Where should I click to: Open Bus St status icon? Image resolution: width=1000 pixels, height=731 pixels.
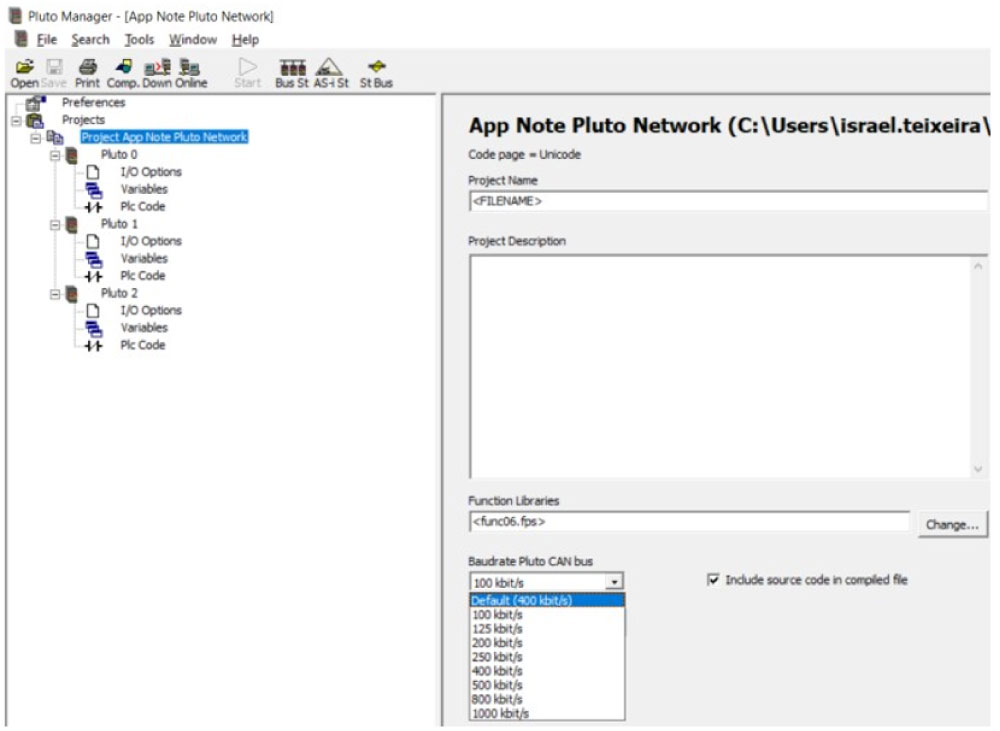pos(291,68)
